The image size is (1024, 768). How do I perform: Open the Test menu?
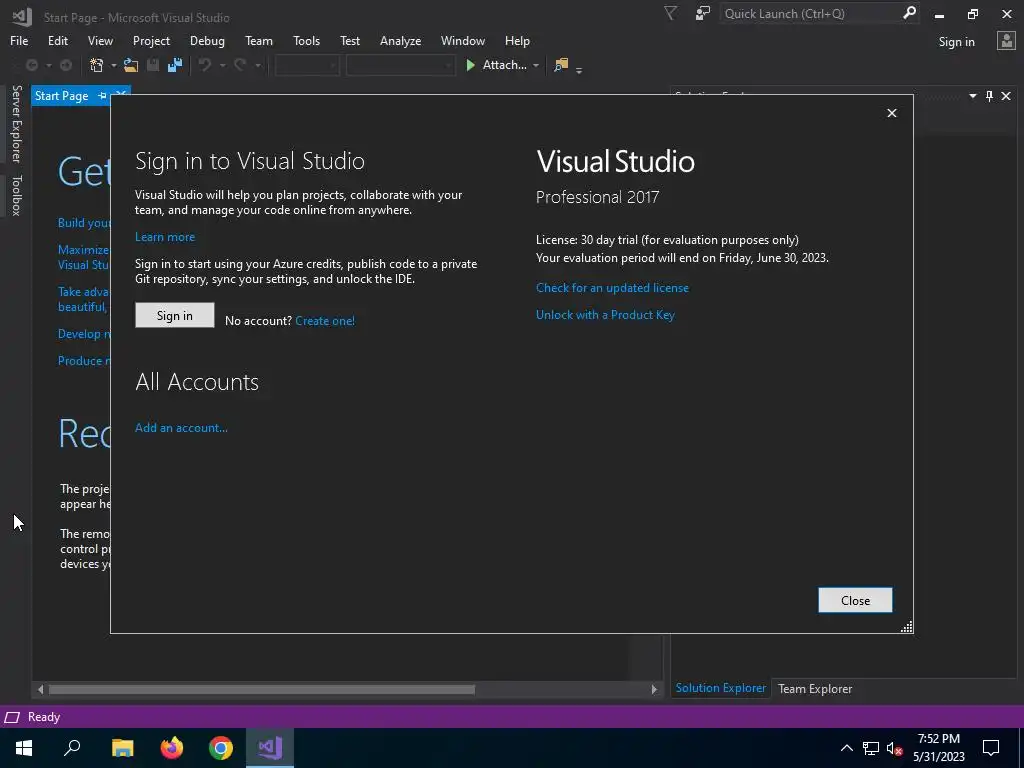tap(350, 40)
